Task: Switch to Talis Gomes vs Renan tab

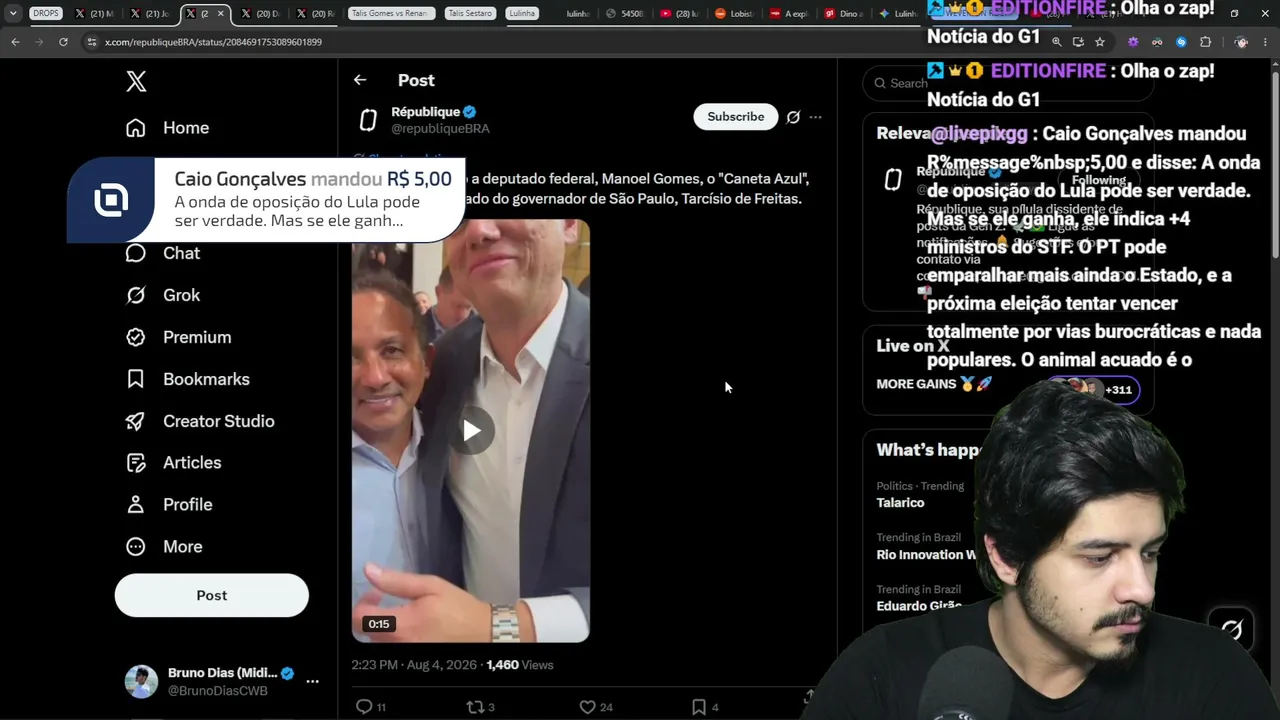Action: click(392, 14)
